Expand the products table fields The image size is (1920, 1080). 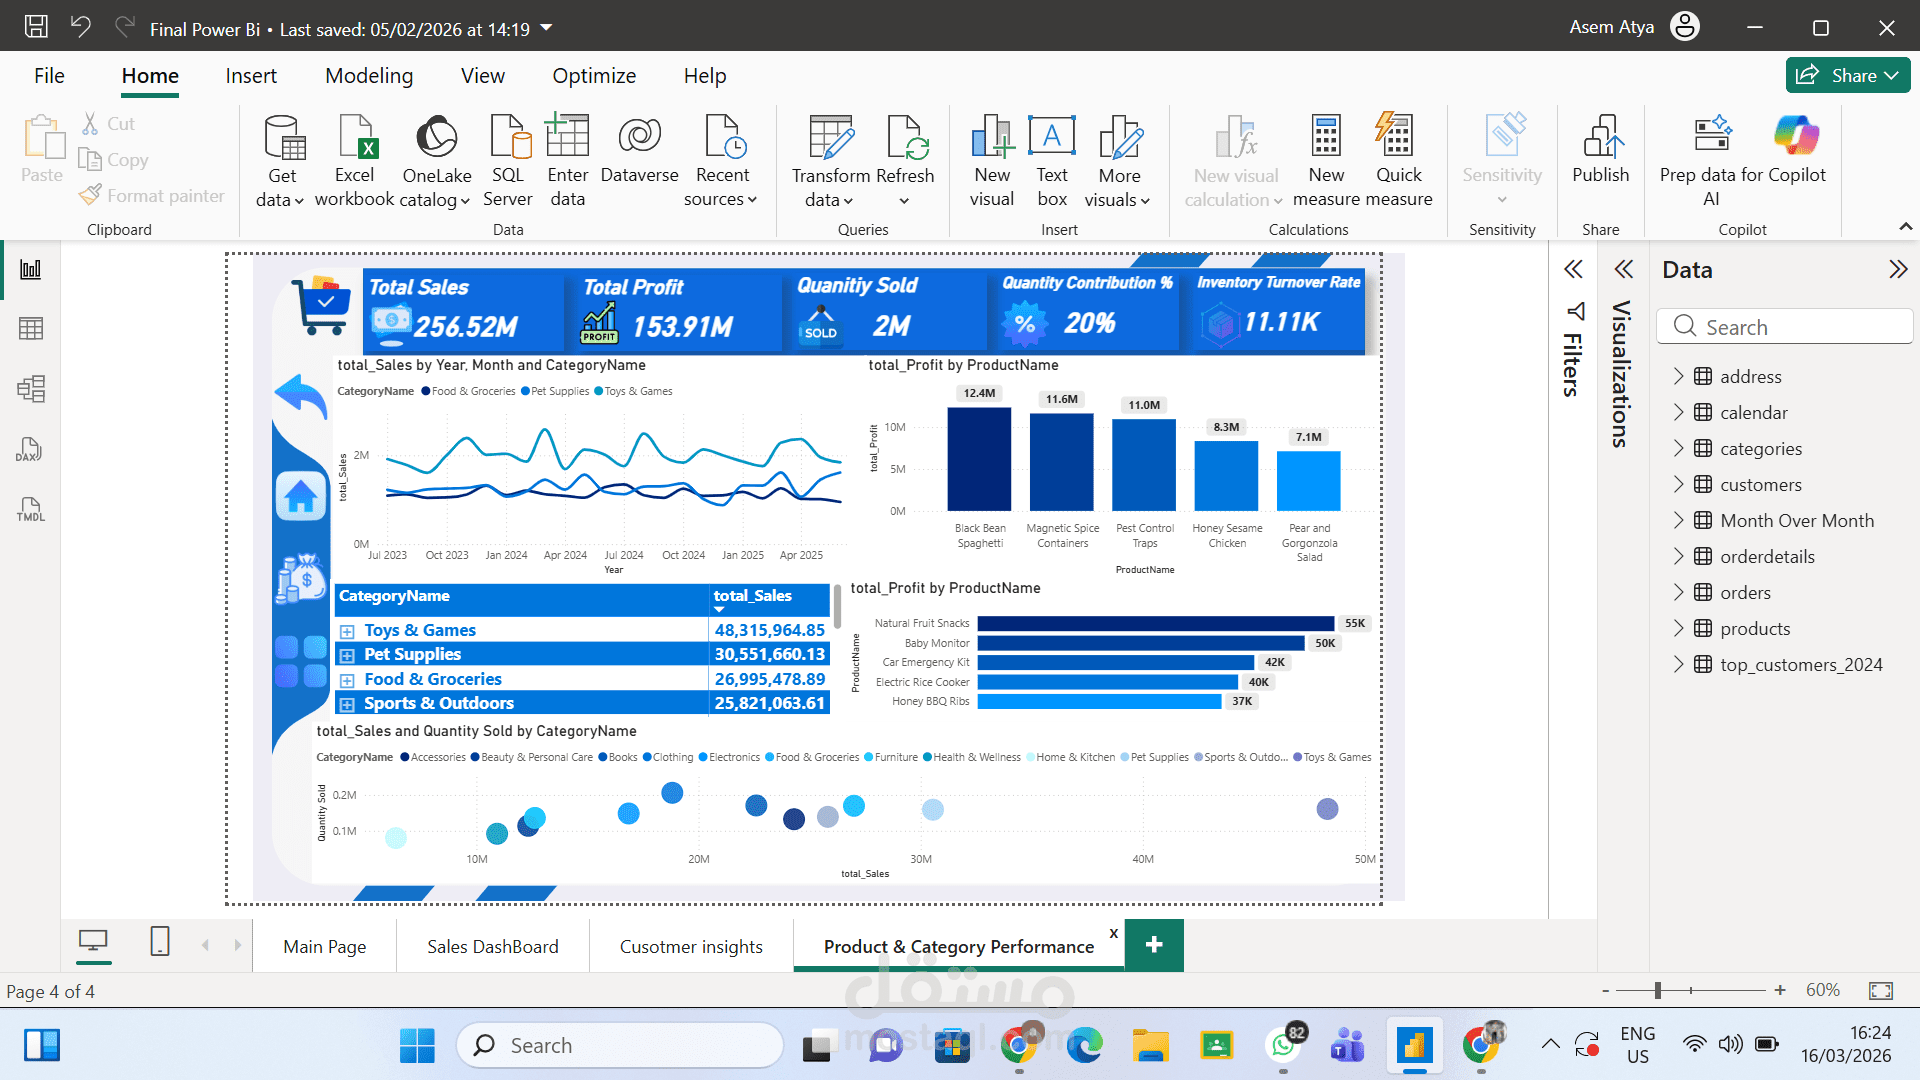[x=1679, y=629]
